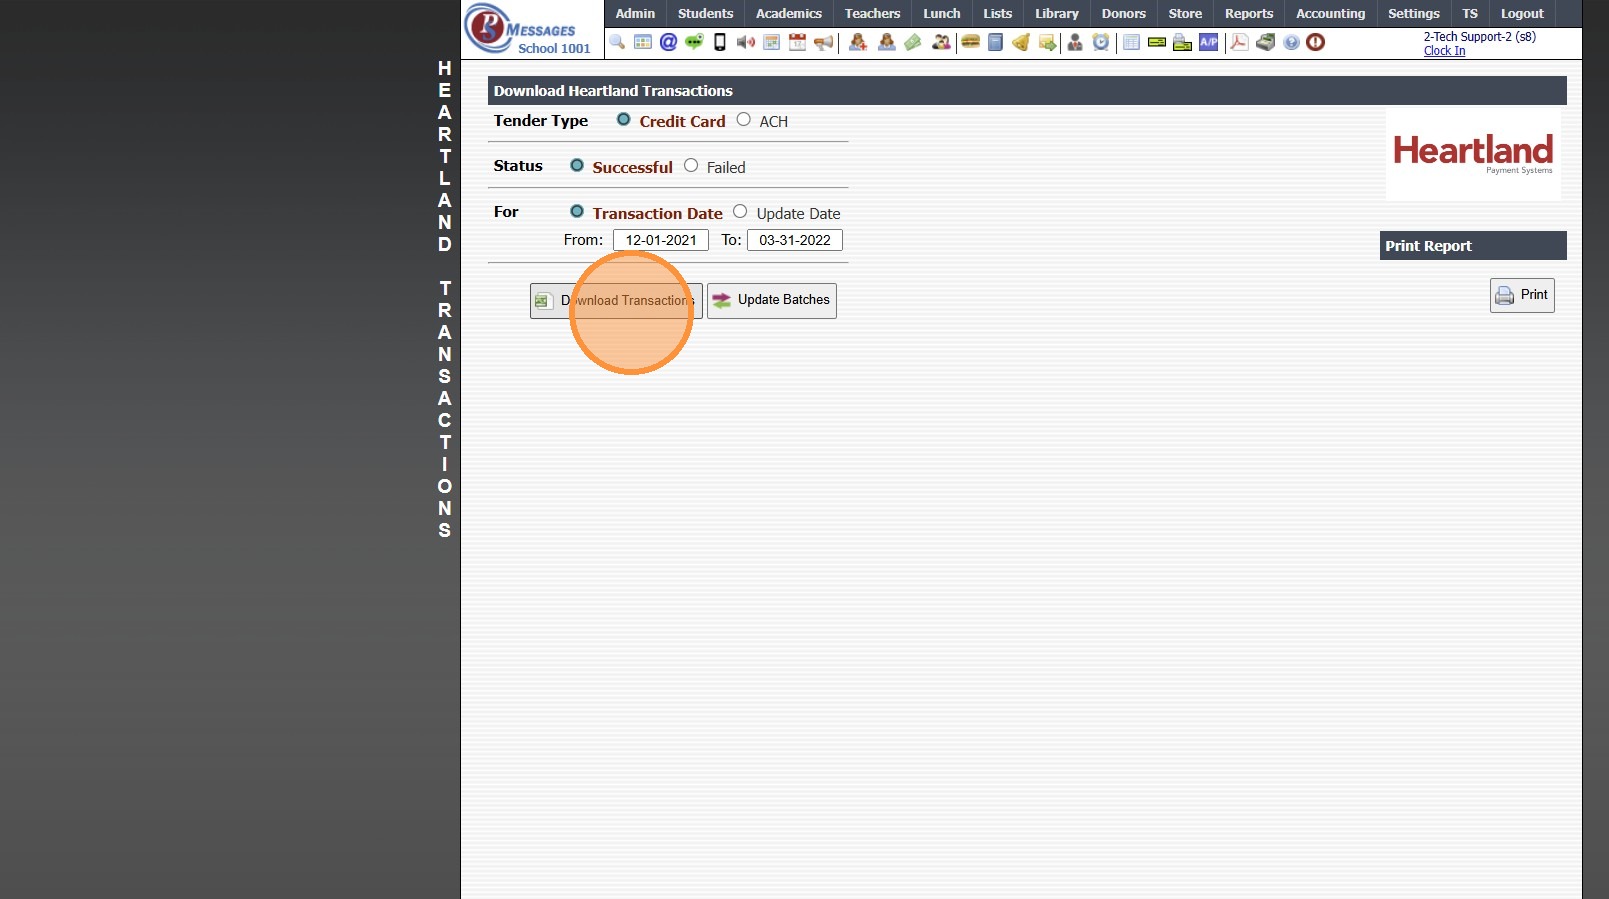1609x899 pixels.
Task: Click the add student icon with plus
Action: coord(858,42)
